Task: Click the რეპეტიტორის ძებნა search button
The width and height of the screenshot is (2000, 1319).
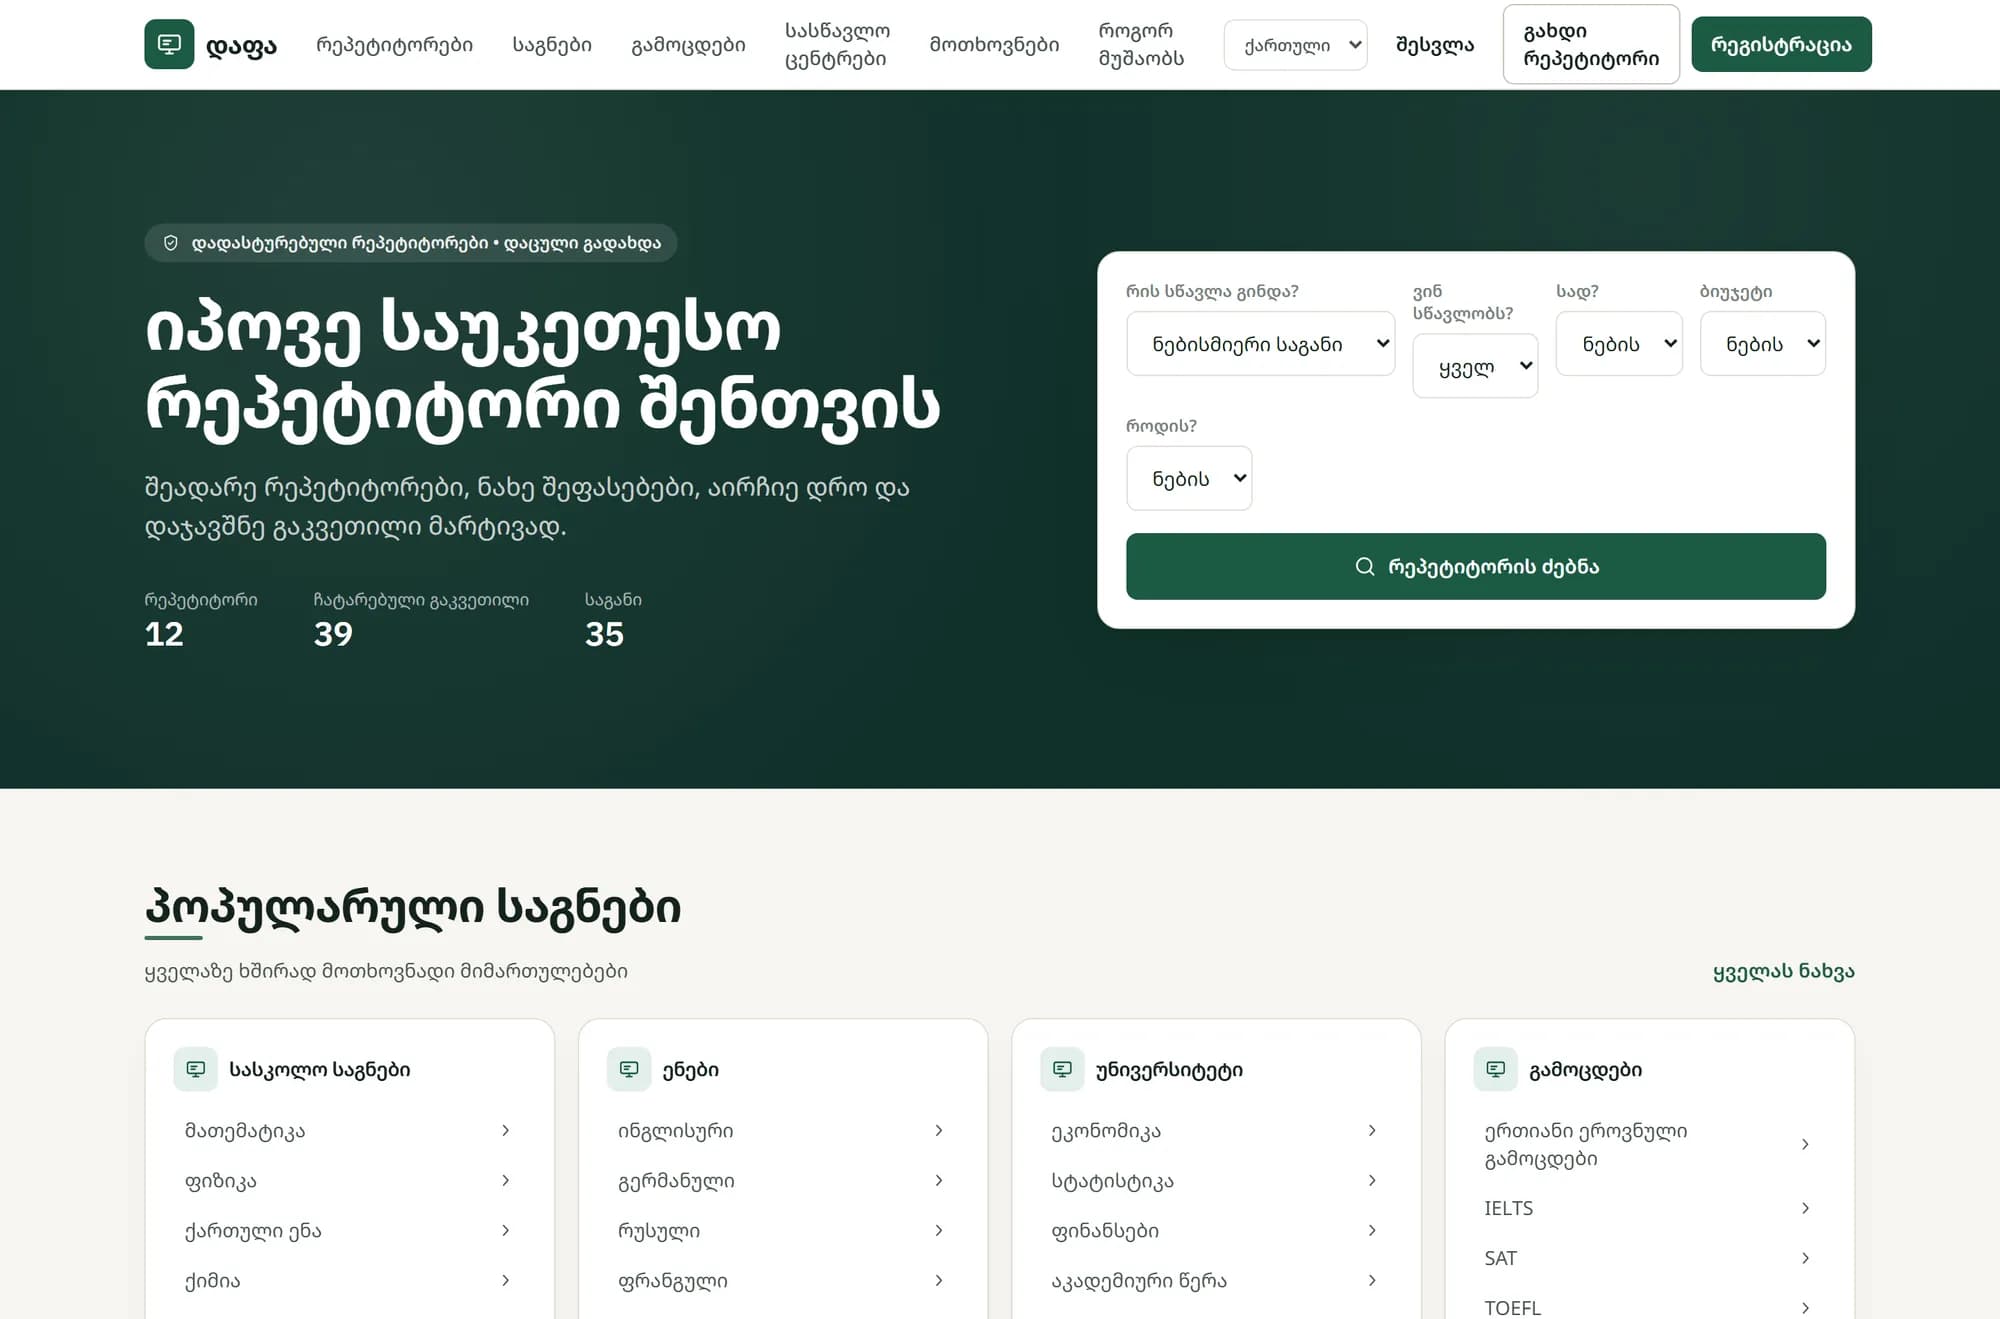Action: pos(1476,566)
